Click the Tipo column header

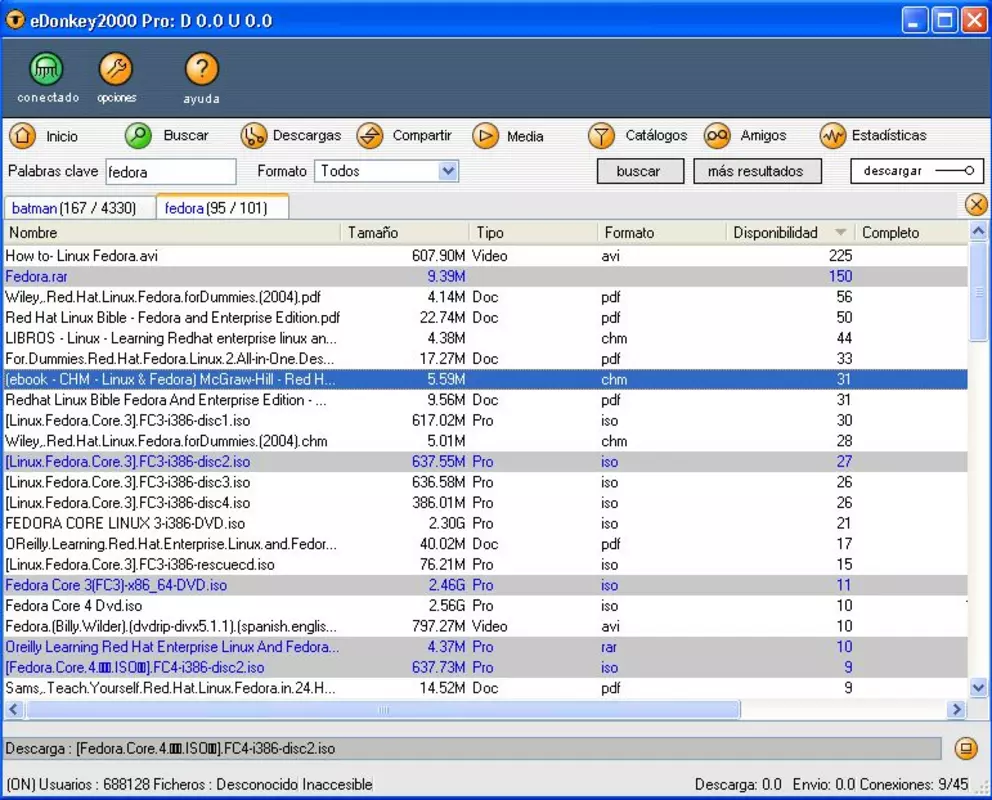coord(533,233)
